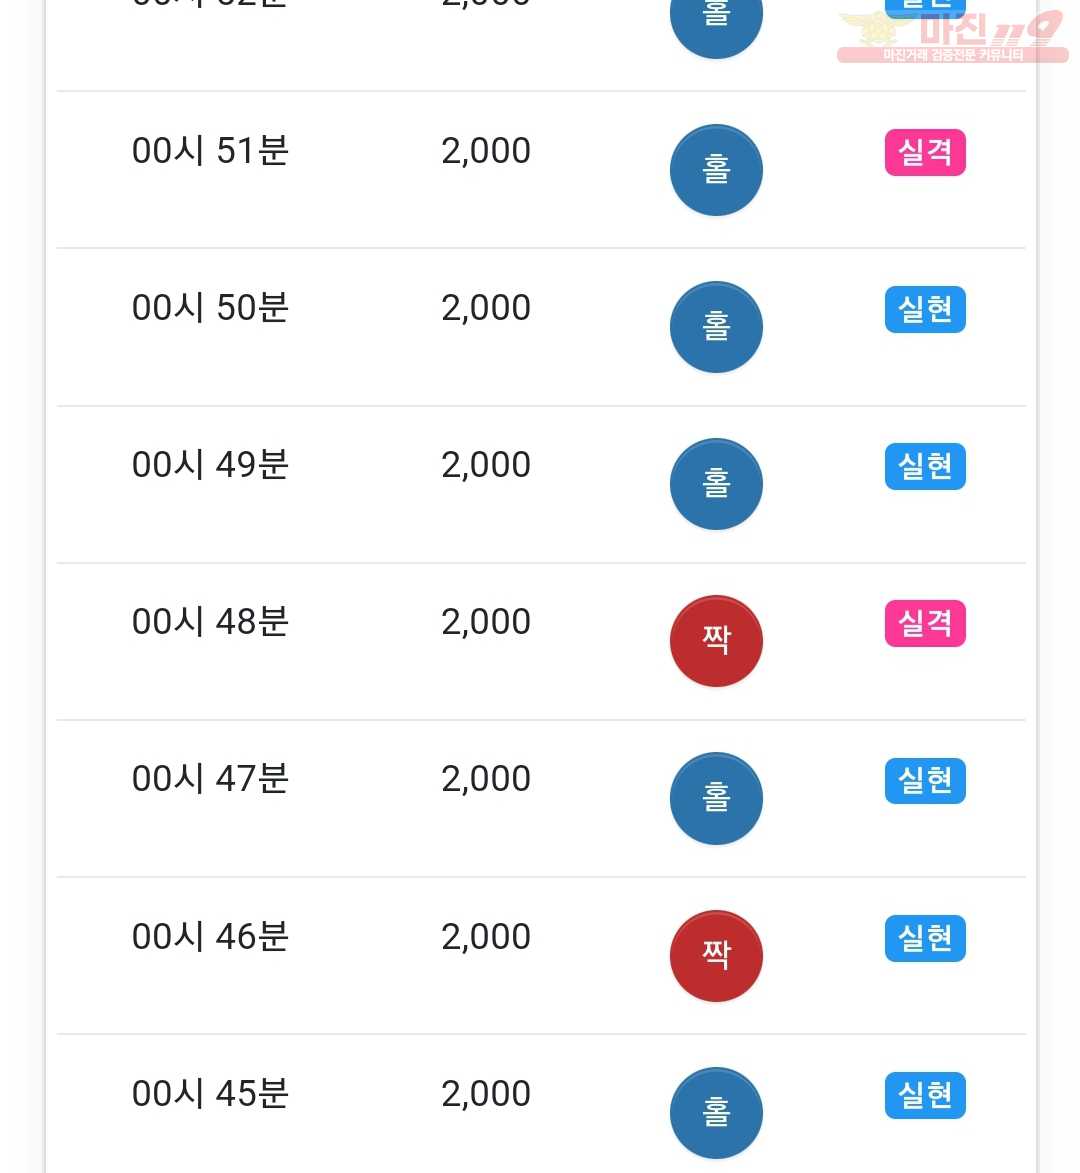Click the 마진 watermark logo at top right
The image size is (1080, 1173).
coord(953,36)
